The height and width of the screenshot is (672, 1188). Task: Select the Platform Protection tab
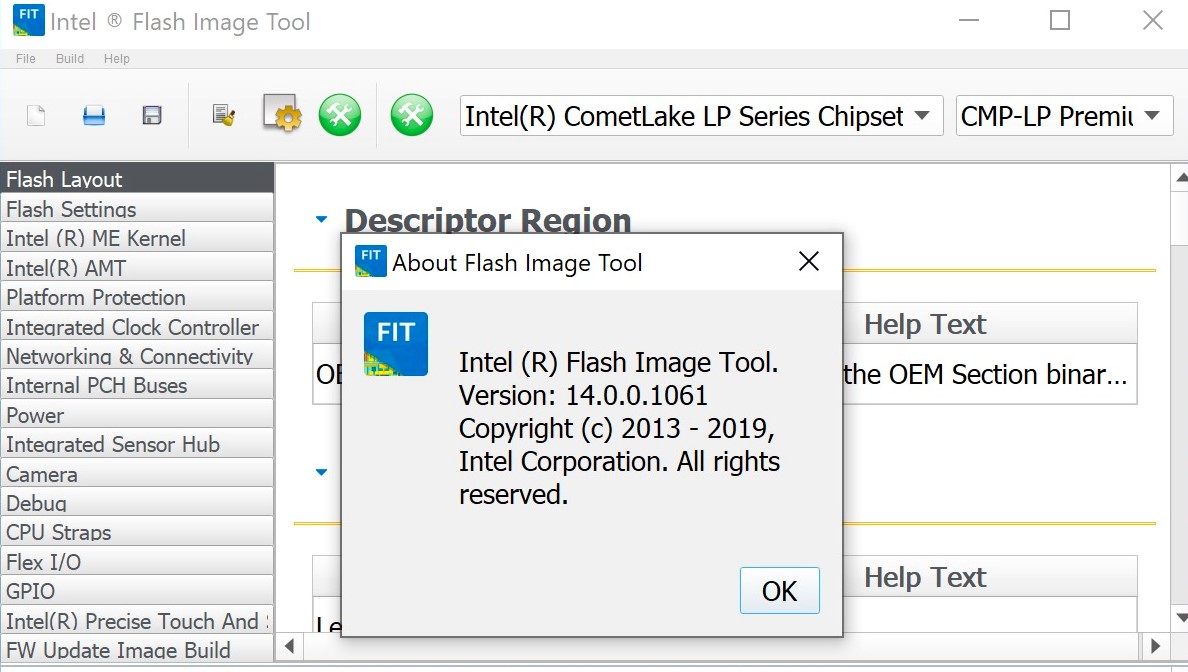pos(136,297)
